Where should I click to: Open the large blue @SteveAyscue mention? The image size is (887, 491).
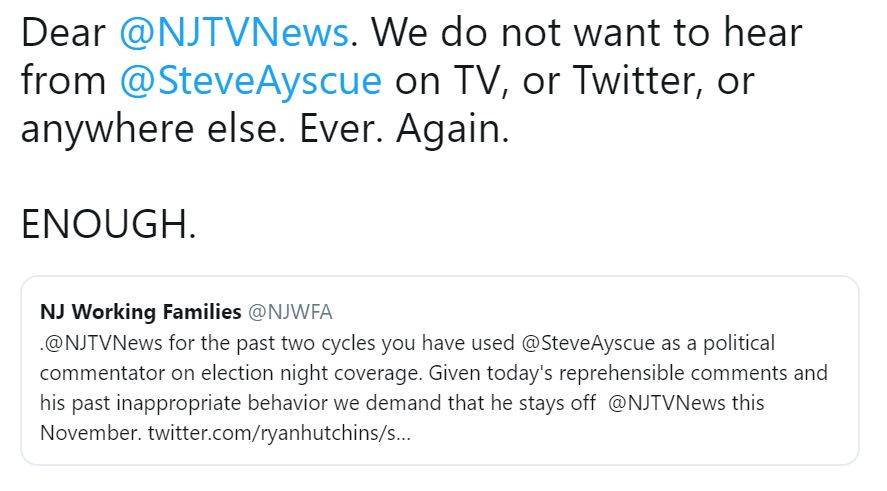click(250, 83)
